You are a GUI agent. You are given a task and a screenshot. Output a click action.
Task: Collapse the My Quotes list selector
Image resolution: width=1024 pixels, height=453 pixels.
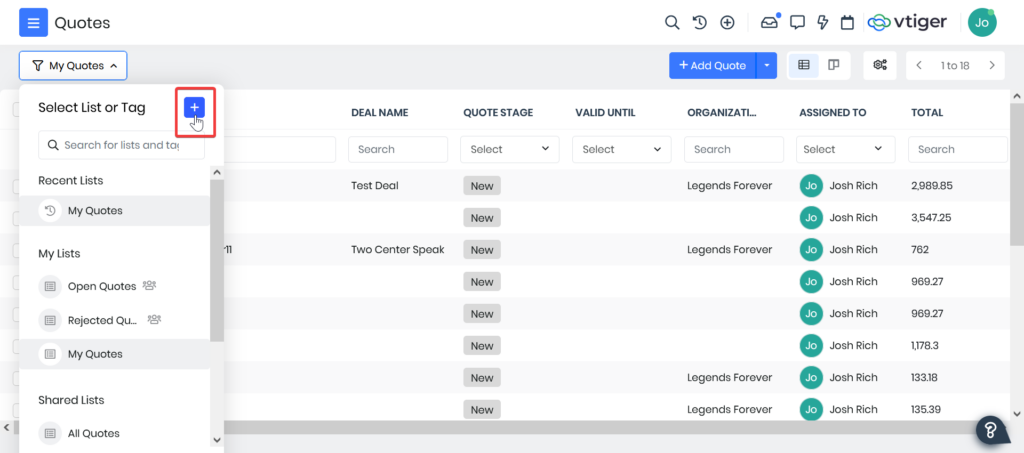[73, 65]
